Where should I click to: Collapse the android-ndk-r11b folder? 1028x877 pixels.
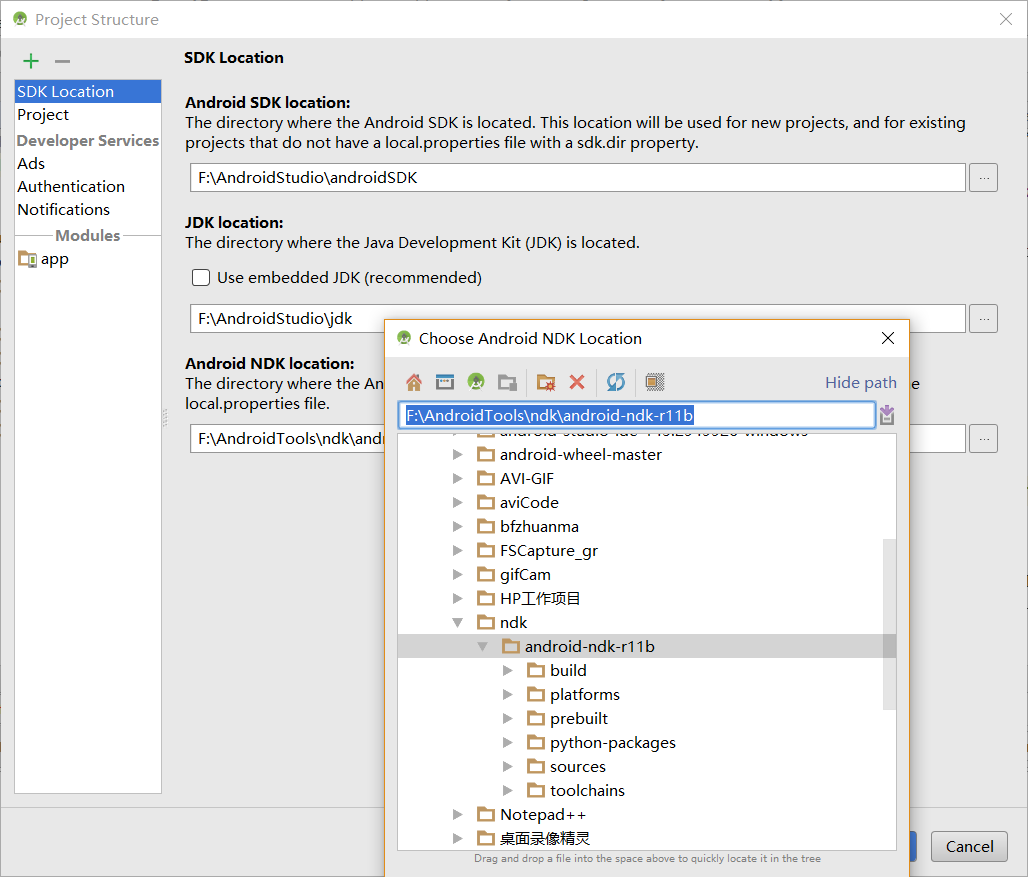[483, 646]
